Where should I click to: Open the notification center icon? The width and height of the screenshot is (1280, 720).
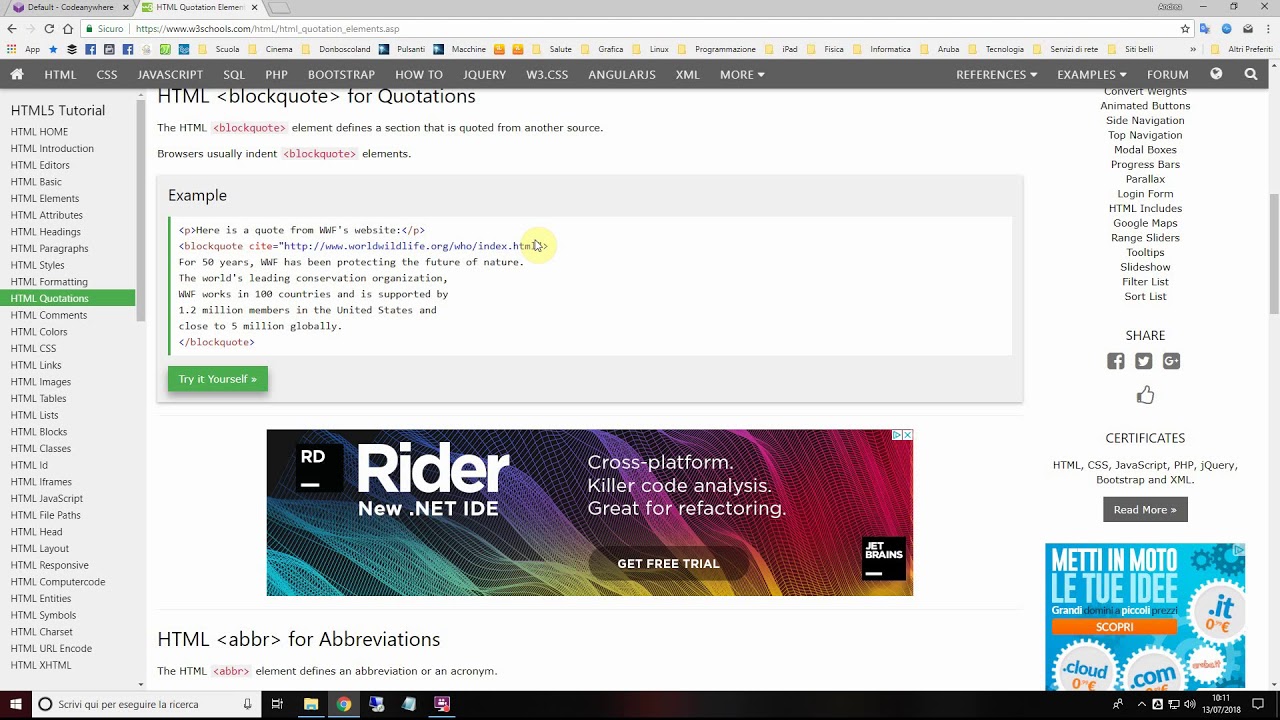[1259, 704]
